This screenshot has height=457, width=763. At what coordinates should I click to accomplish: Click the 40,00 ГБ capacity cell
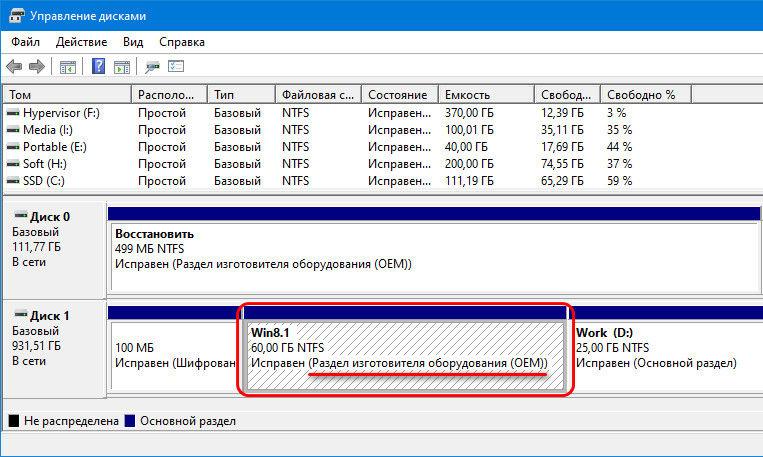[x=466, y=147]
